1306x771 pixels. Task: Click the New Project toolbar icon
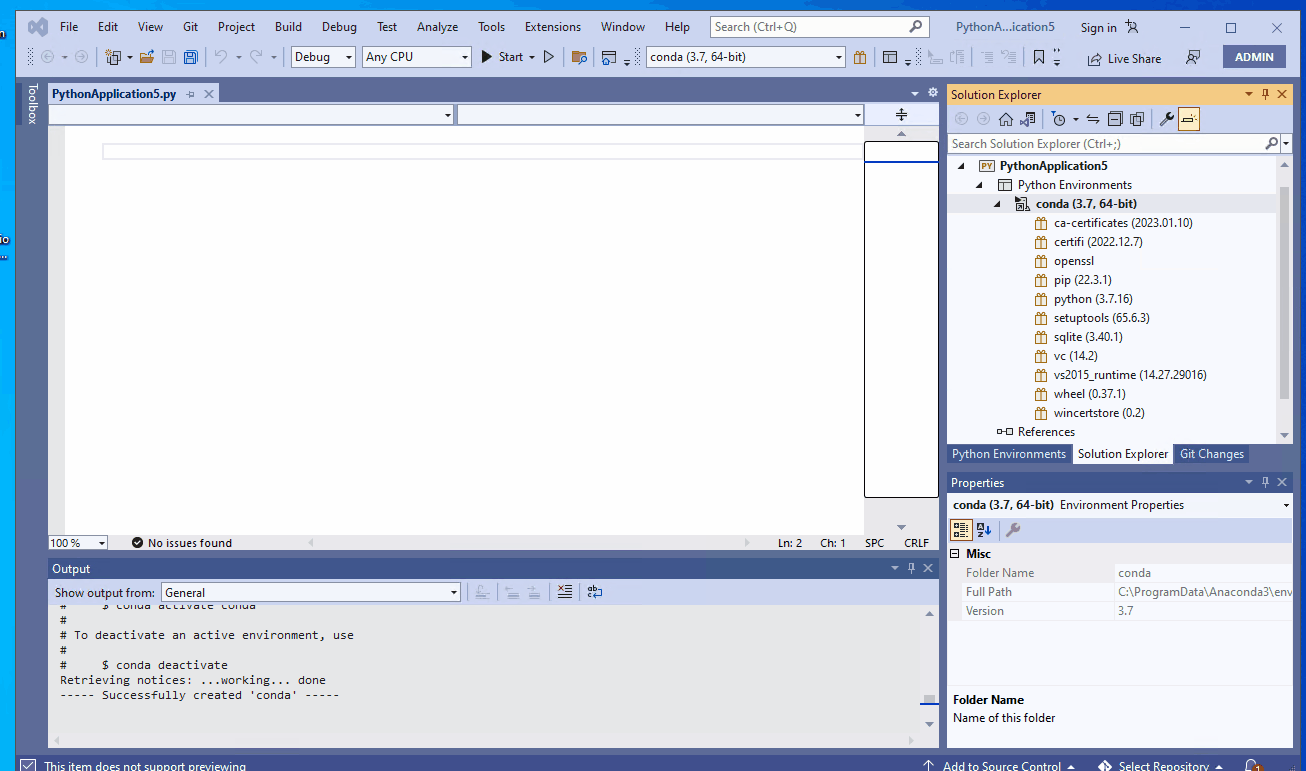pos(113,57)
